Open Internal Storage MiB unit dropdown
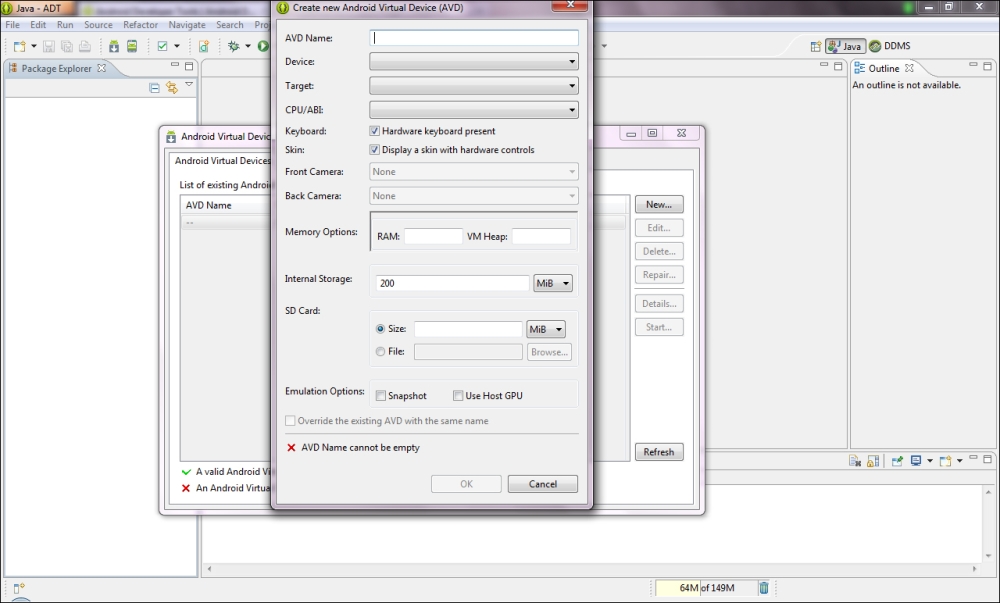This screenshot has width=1000, height=603. [553, 284]
